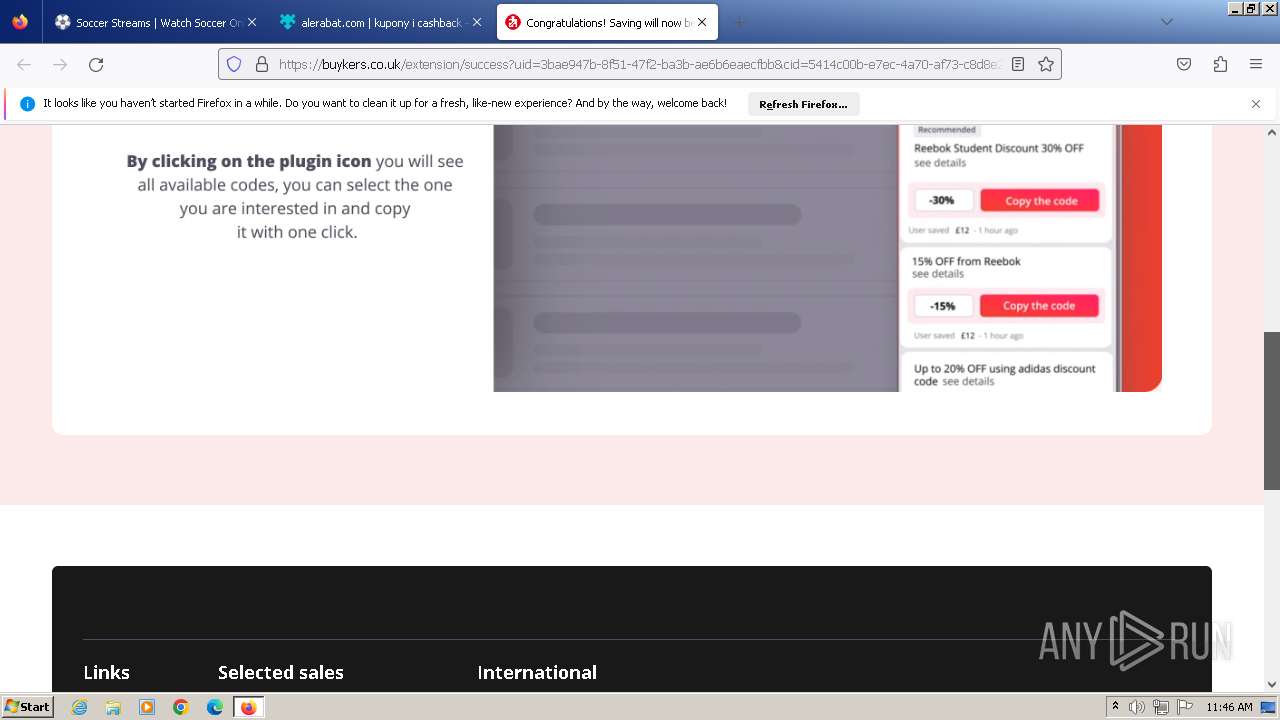
Task: Click the Refresh Firefox button
Action: (x=803, y=104)
